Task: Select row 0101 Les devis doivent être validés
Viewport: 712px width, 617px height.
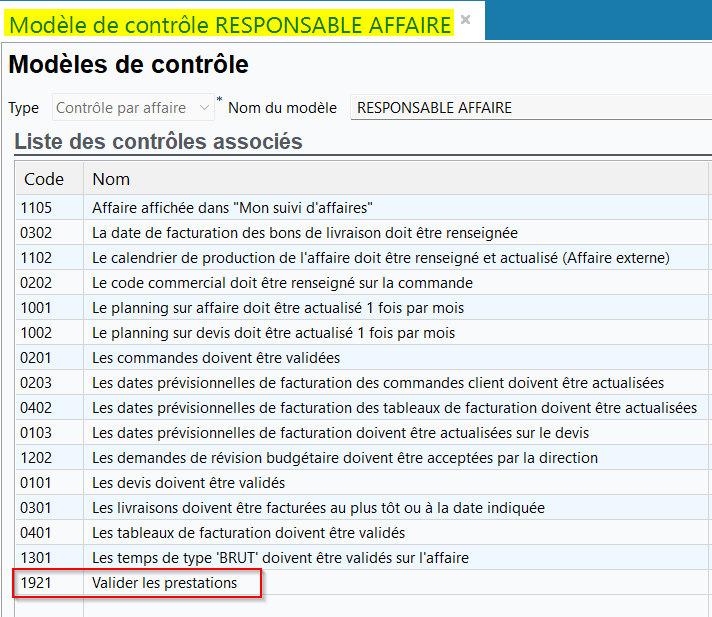Action: point(362,483)
